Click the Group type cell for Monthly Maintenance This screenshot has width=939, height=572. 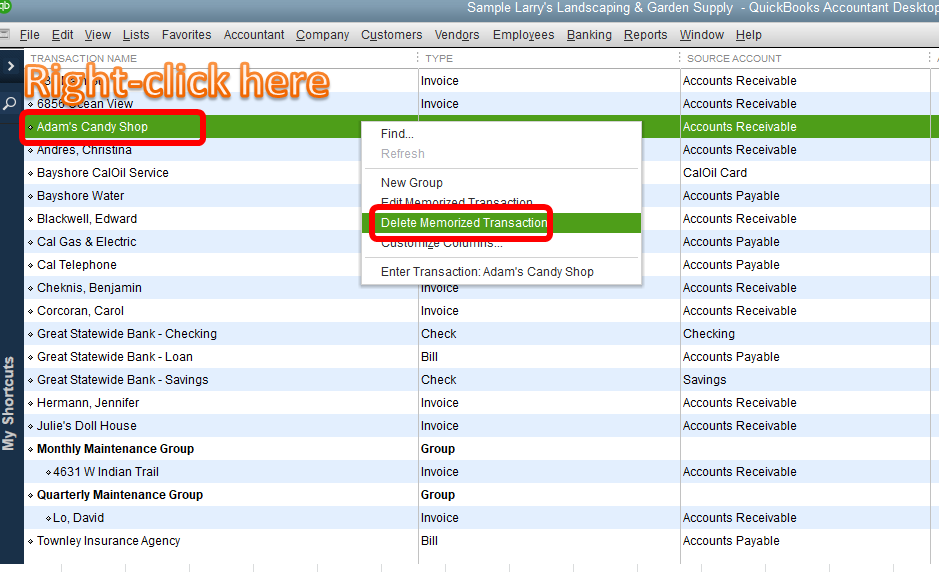[x=438, y=449]
